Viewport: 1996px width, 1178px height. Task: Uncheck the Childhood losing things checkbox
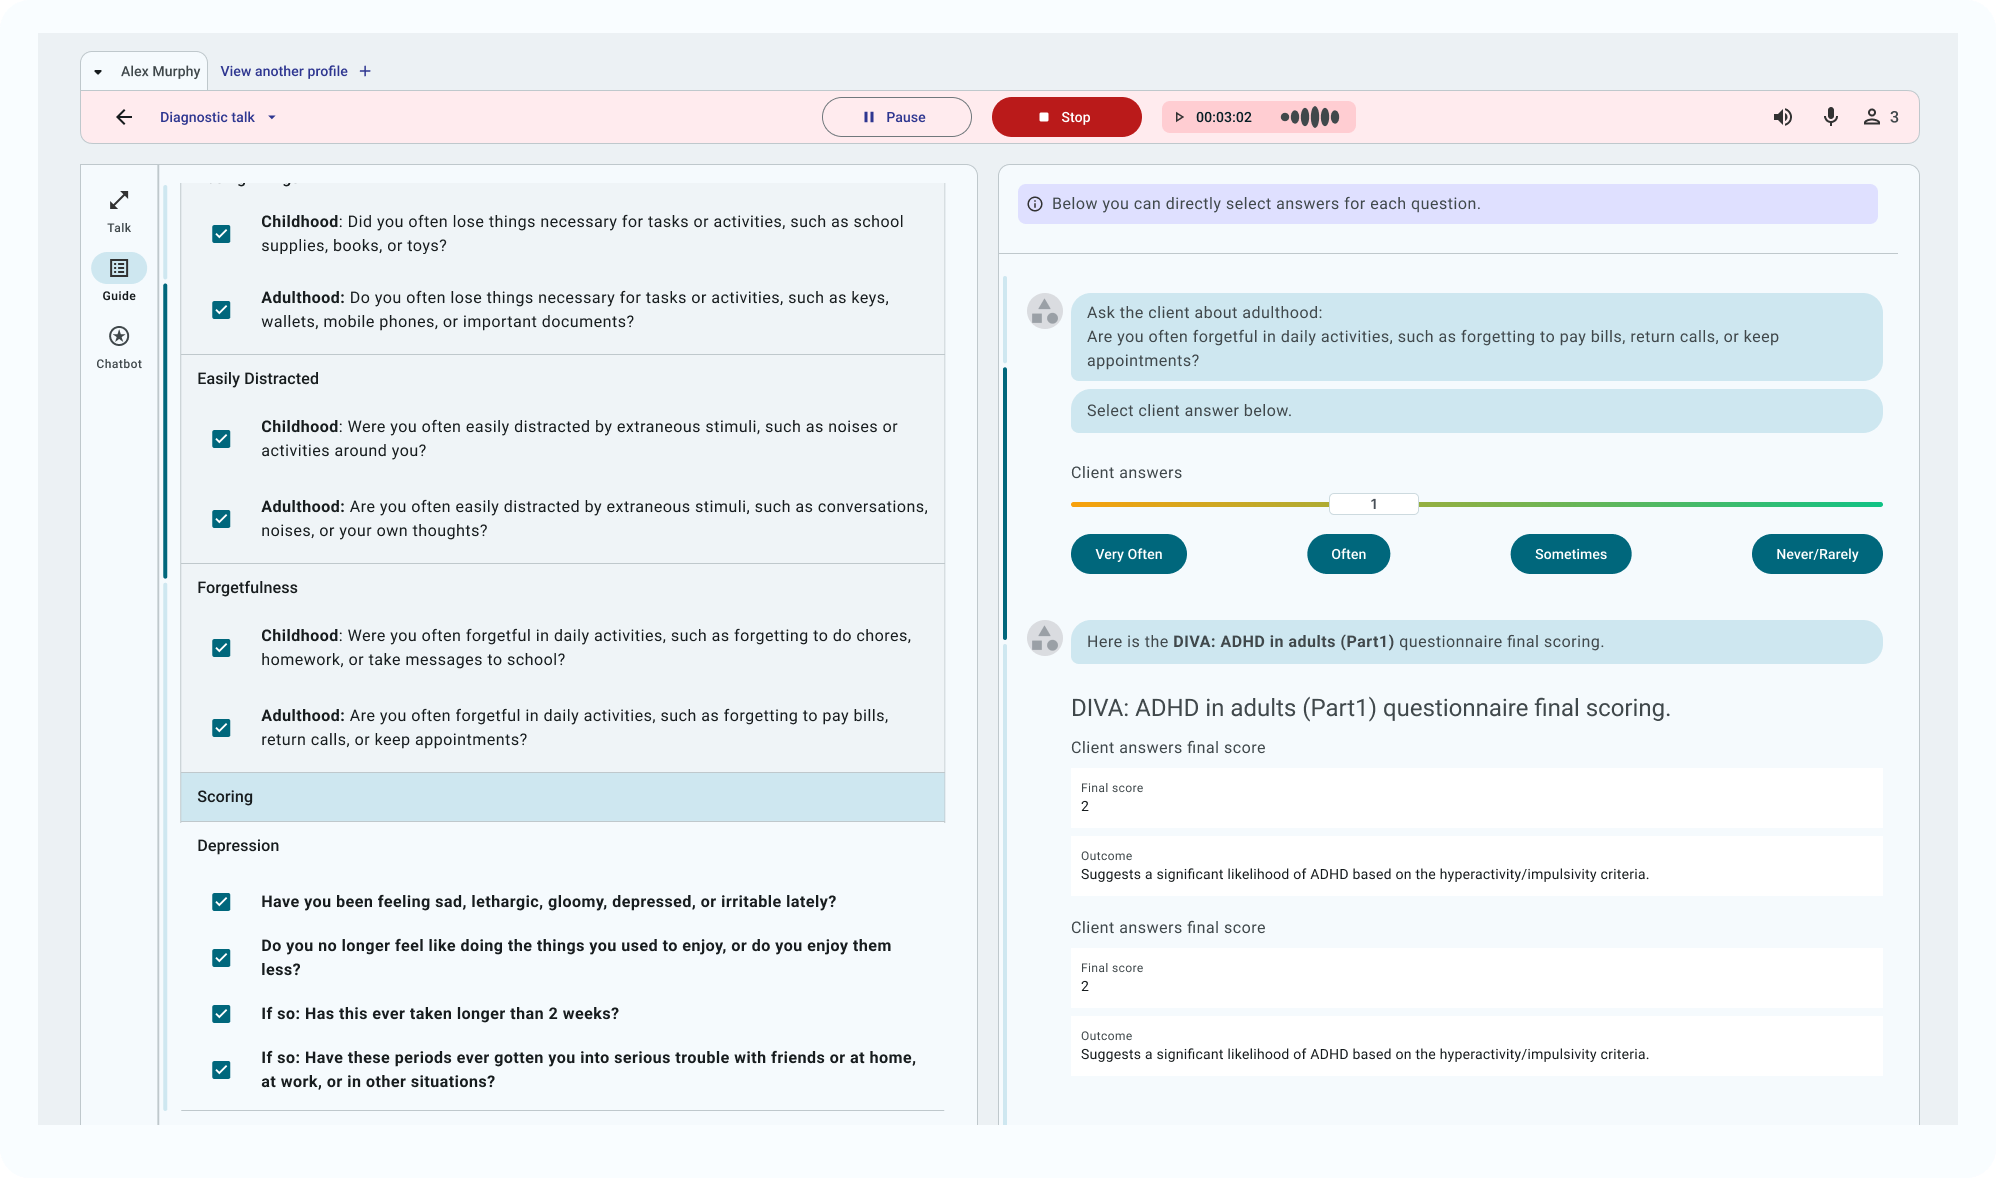[x=221, y=233]
